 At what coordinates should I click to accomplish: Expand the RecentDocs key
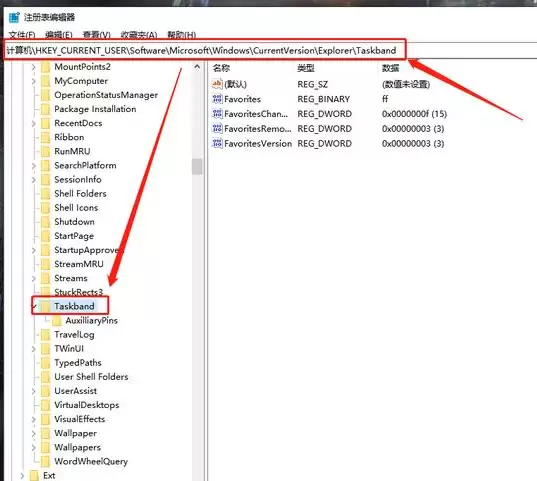[34, 123]
